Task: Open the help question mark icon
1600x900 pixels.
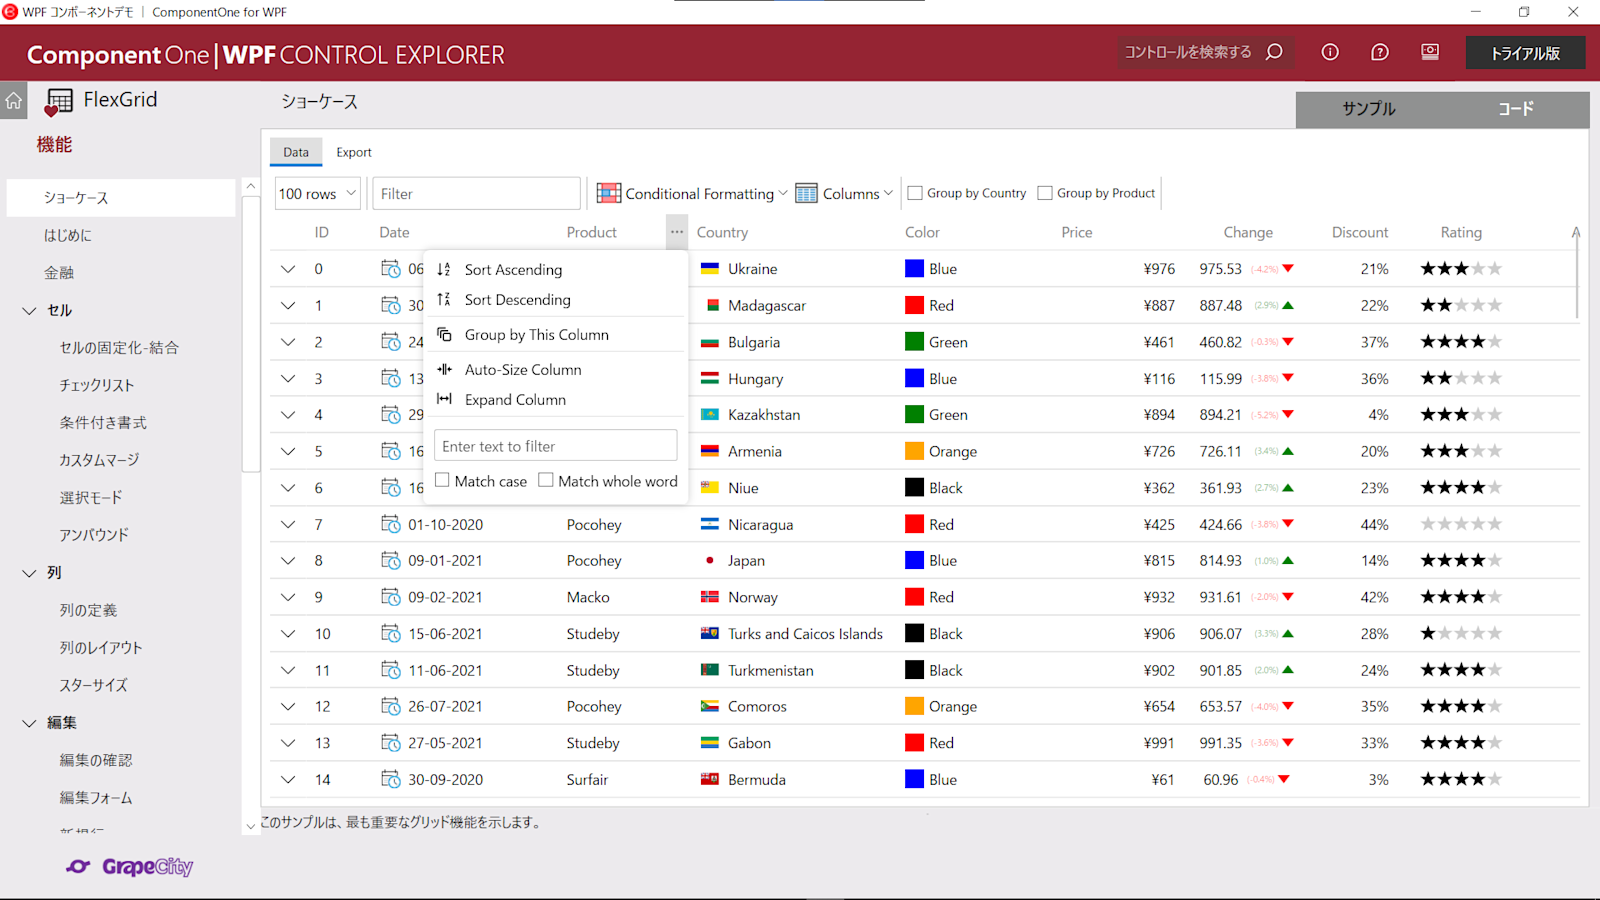Action: click(x=1380, y=52)
